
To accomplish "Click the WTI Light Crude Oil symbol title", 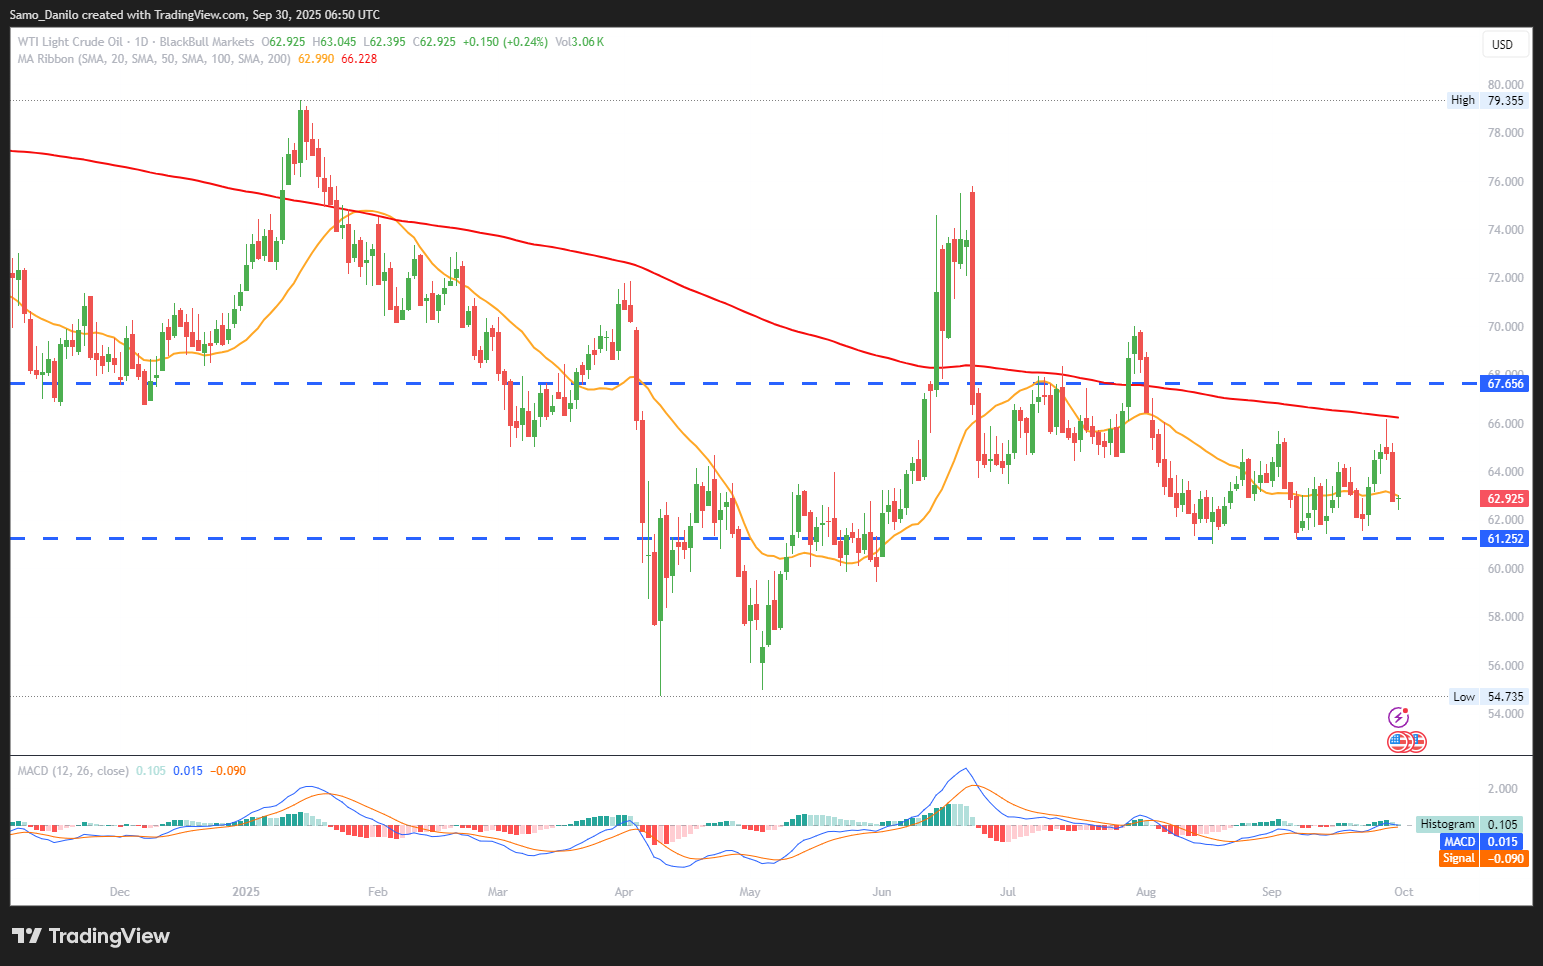I will click(x=70, y=42).
